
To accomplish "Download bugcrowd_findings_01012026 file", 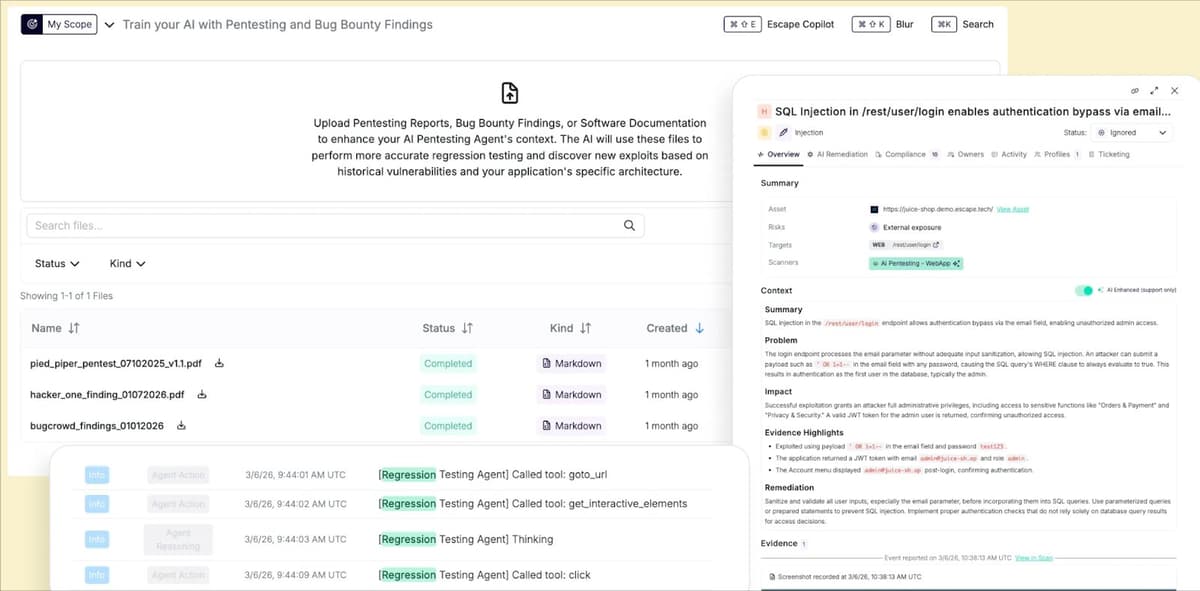I will pyautogui.click(x=181, y=425).
